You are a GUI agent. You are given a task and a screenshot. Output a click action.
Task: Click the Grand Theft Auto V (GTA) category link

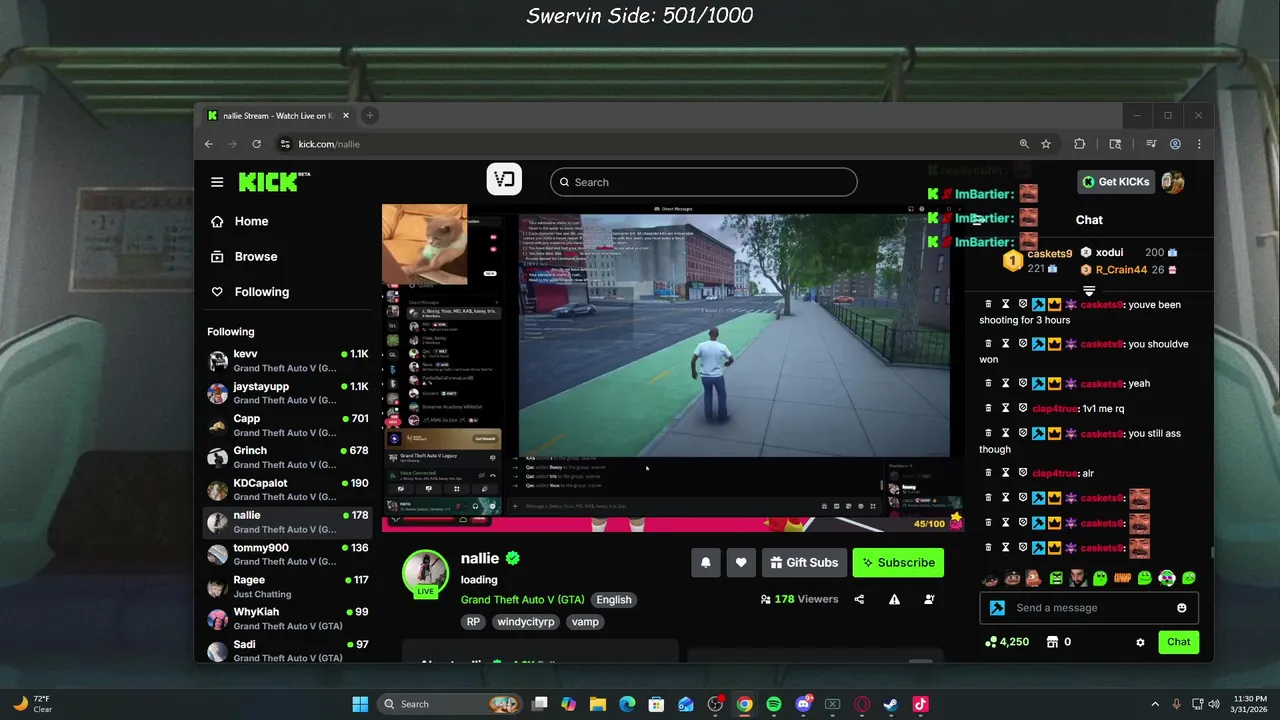coord(522,600)
